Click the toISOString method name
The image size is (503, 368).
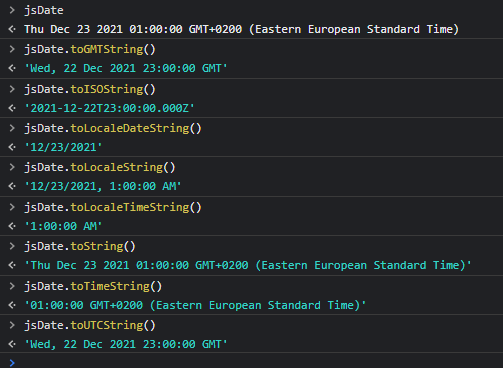[x=107, y=89]
